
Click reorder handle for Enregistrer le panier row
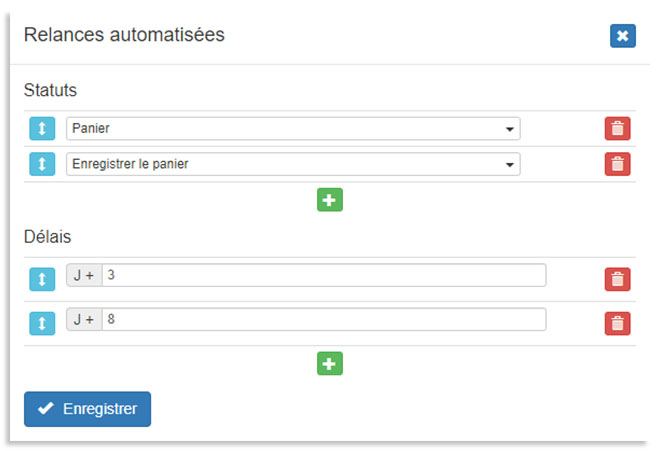tap(42, 164)
